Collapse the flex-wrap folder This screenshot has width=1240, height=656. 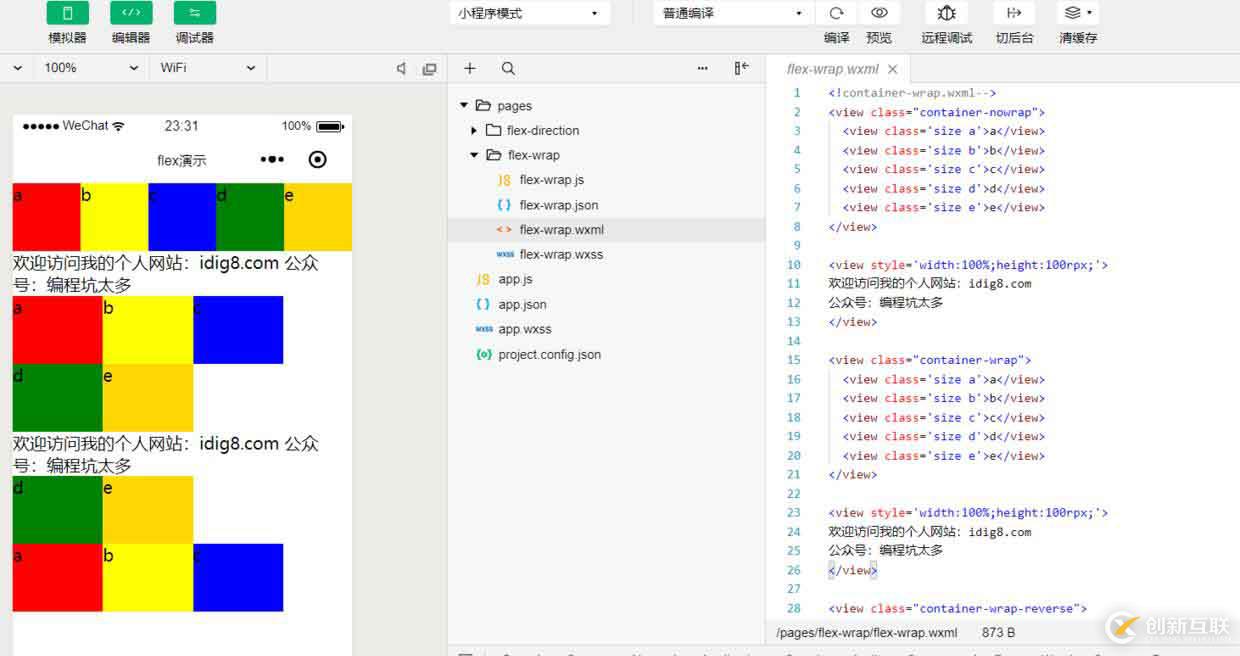pos(474,155)
